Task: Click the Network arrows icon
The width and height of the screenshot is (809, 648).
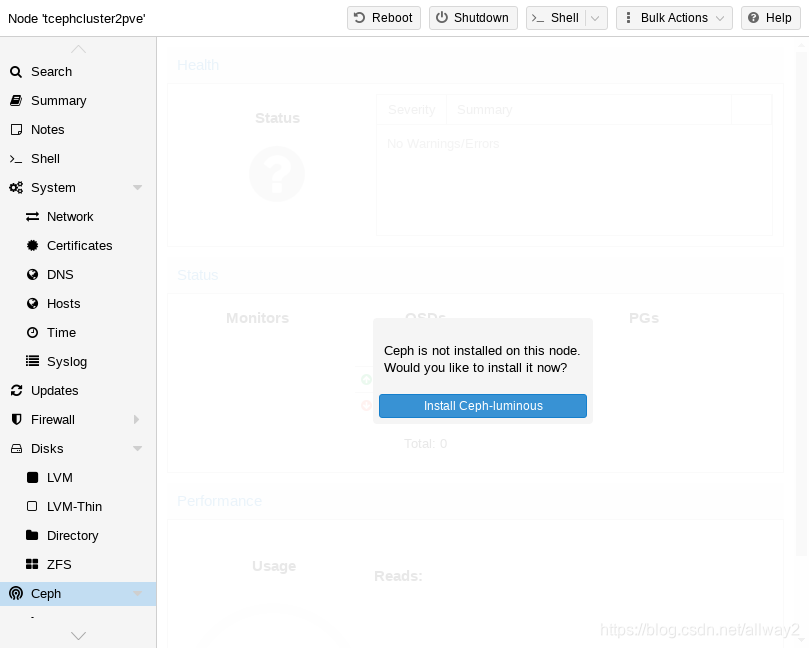Action: (x=33, y=217)
